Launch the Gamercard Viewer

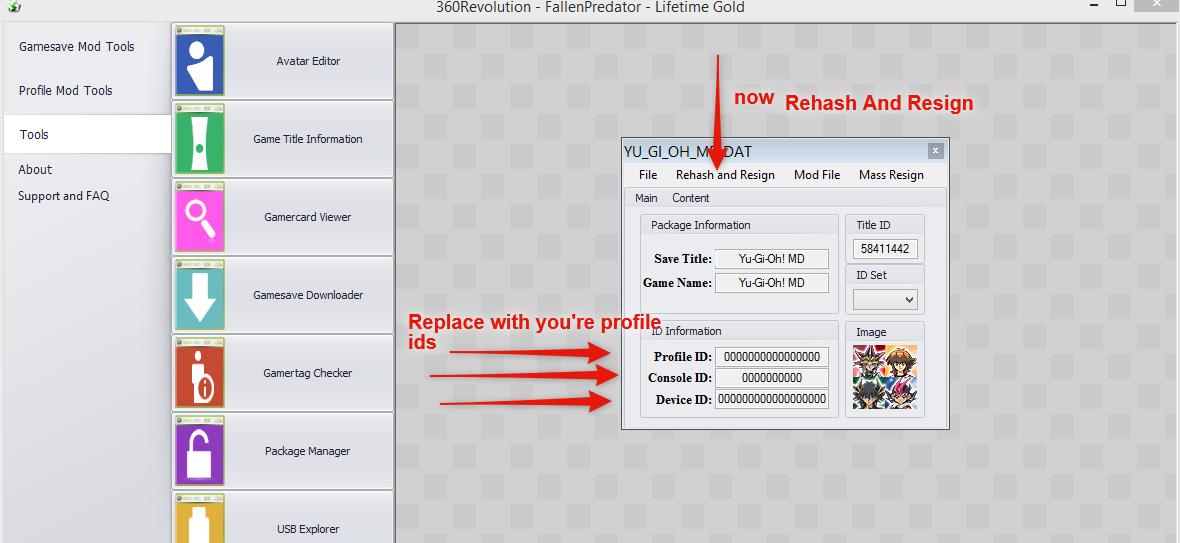[282, 217]
